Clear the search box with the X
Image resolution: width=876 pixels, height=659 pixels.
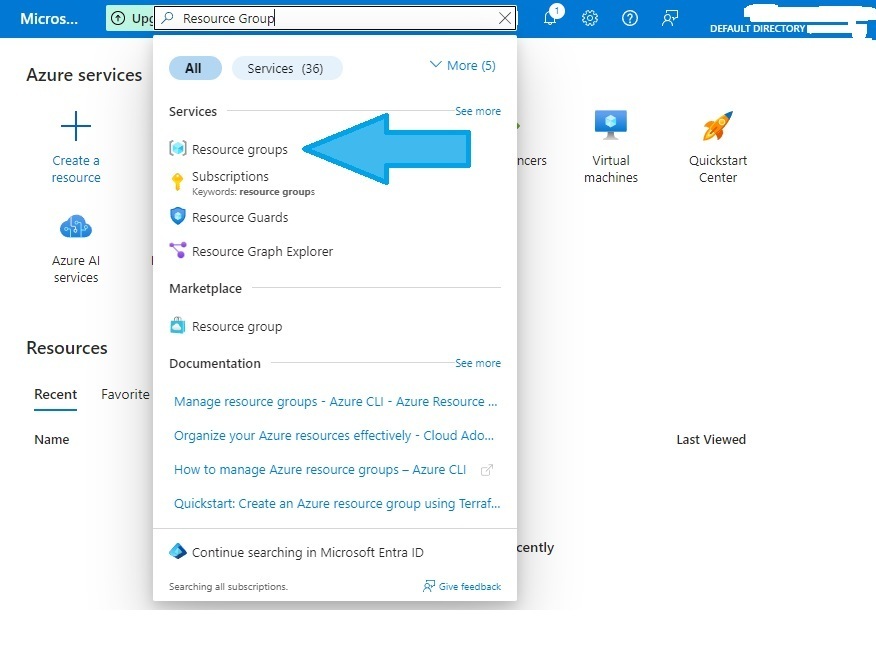[504, 18]
